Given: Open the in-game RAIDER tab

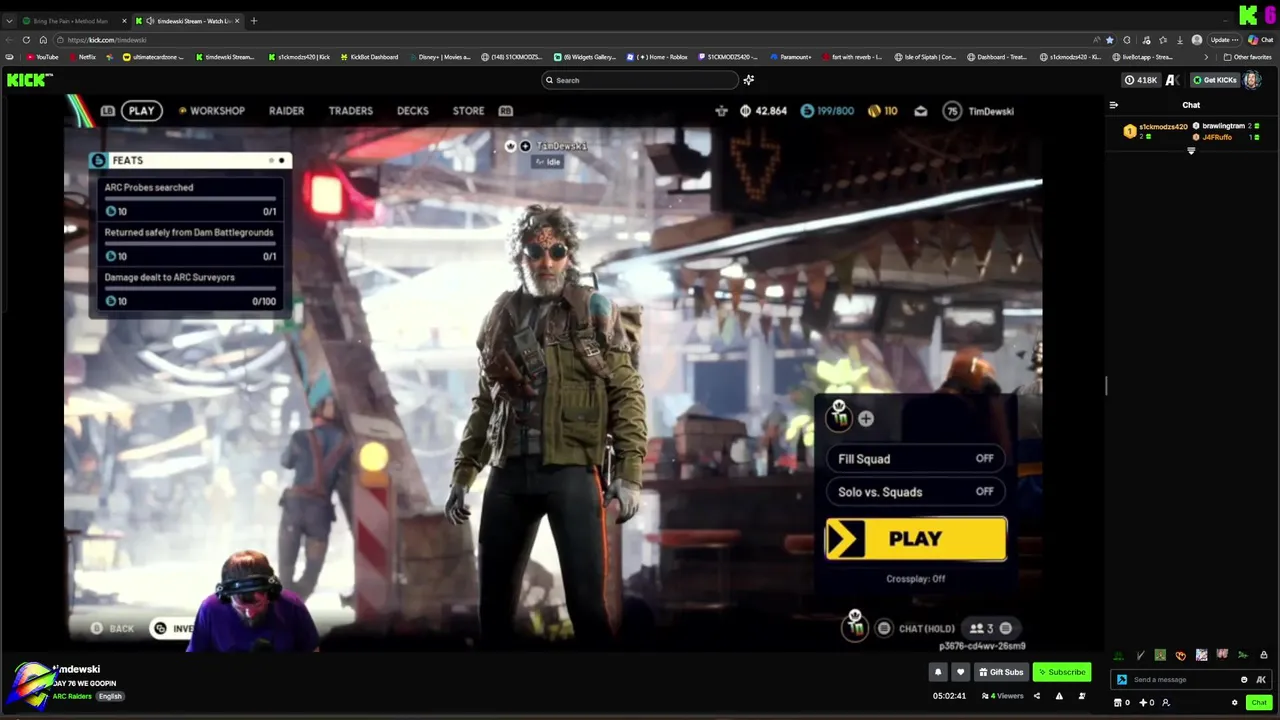Looking at the screenshot, I should [x=286, y=111].
